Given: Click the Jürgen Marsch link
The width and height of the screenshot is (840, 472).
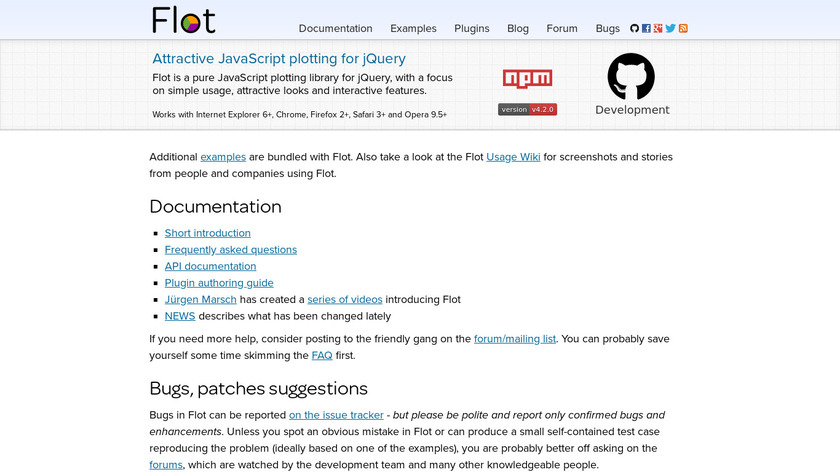Looking at the screenshot, I should [x=200, y=299].
